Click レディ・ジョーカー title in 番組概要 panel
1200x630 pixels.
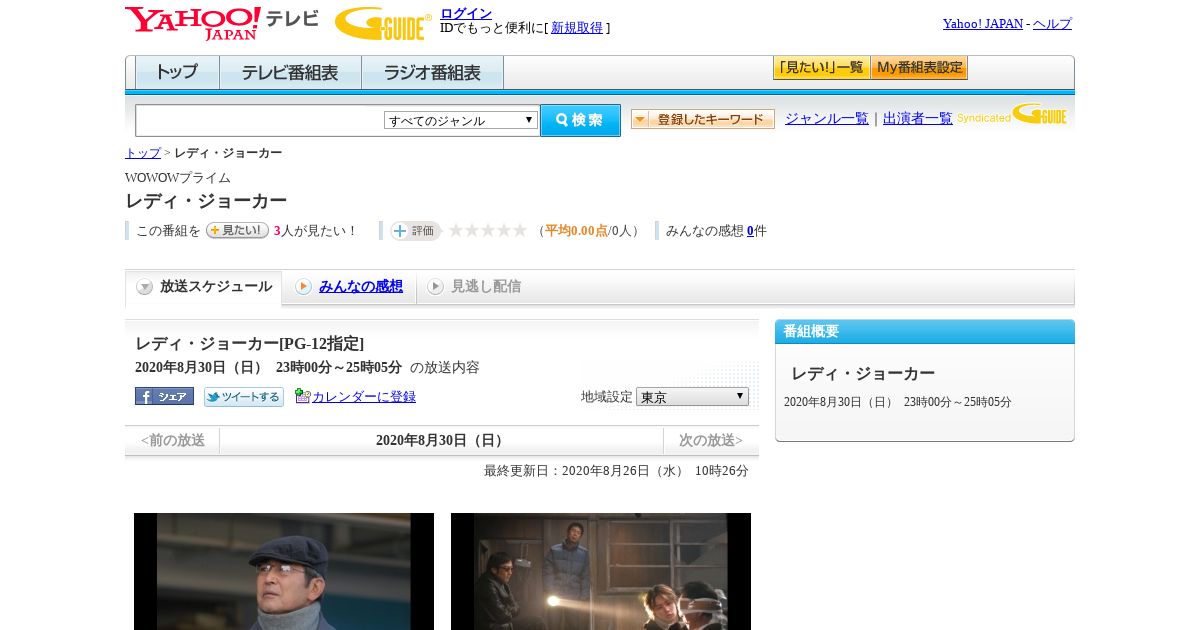(x=863, y=373)
